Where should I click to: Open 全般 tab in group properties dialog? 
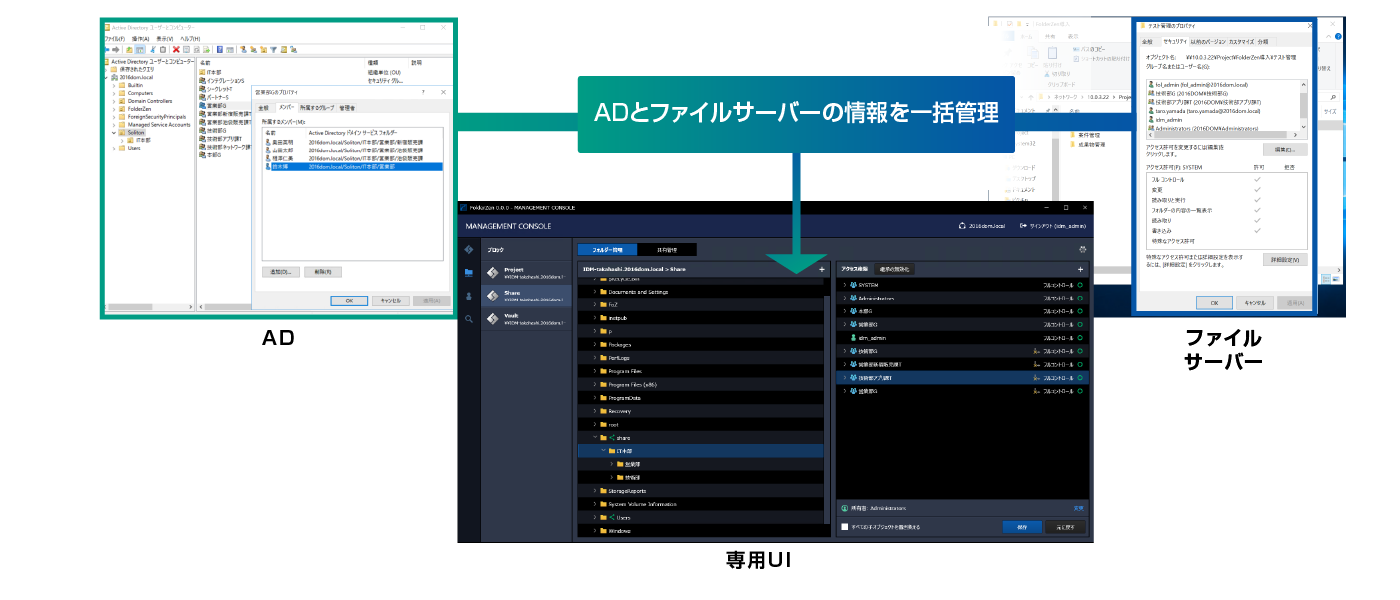264,106
